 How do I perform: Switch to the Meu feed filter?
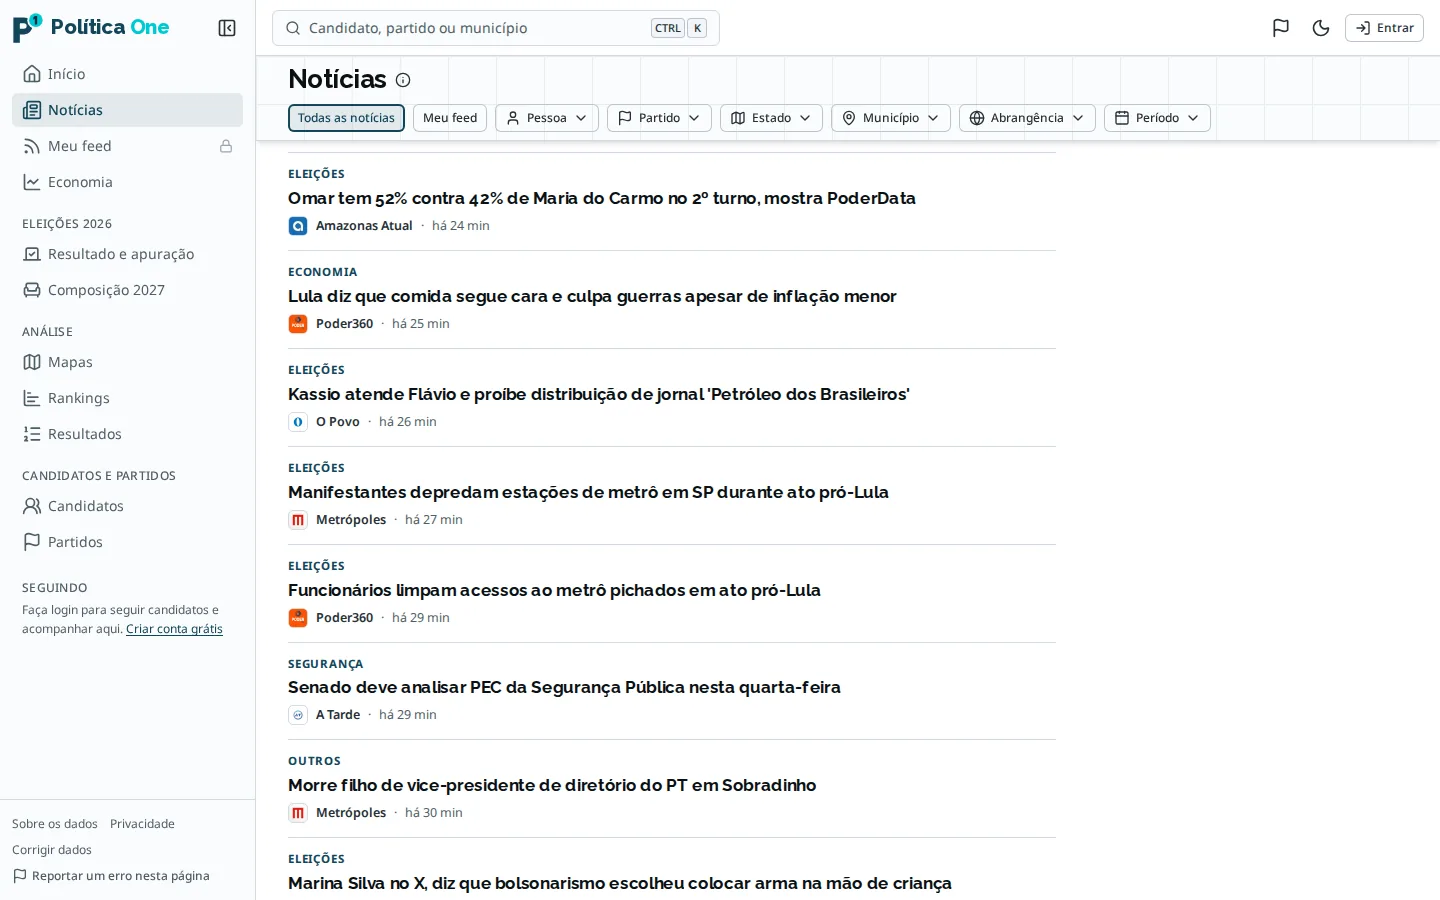tap(450, 118)
